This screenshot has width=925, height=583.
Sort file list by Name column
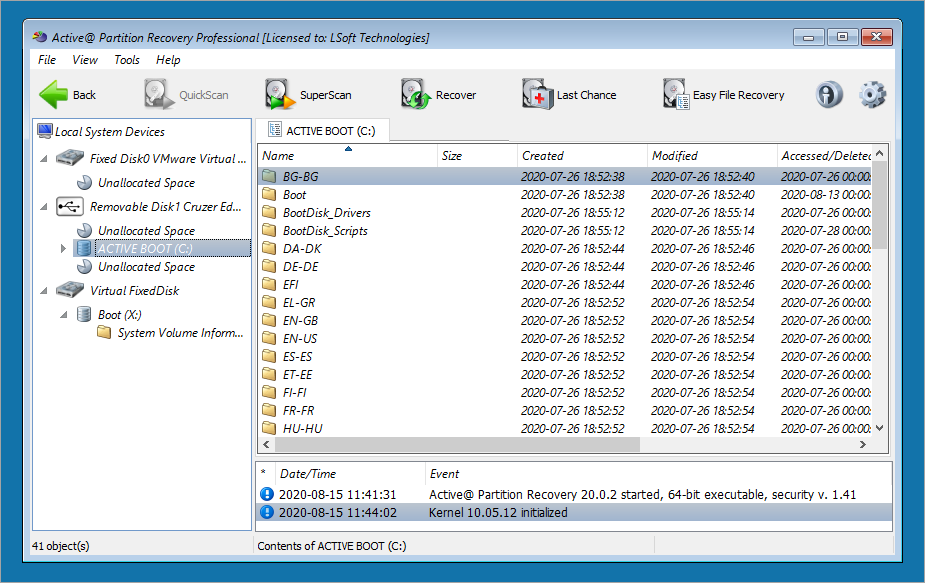coord(347,156)
